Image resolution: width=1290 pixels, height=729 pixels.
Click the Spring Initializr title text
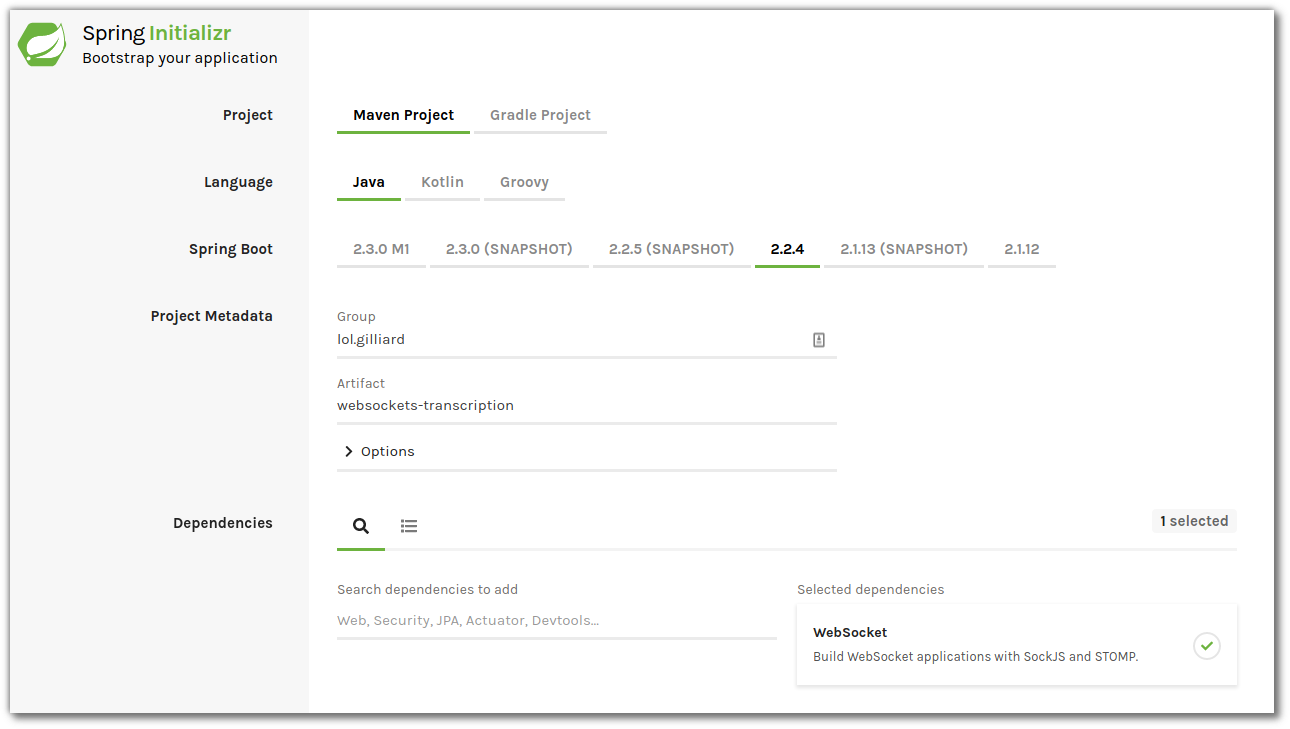pyautogui.click(x=157, y=33)
